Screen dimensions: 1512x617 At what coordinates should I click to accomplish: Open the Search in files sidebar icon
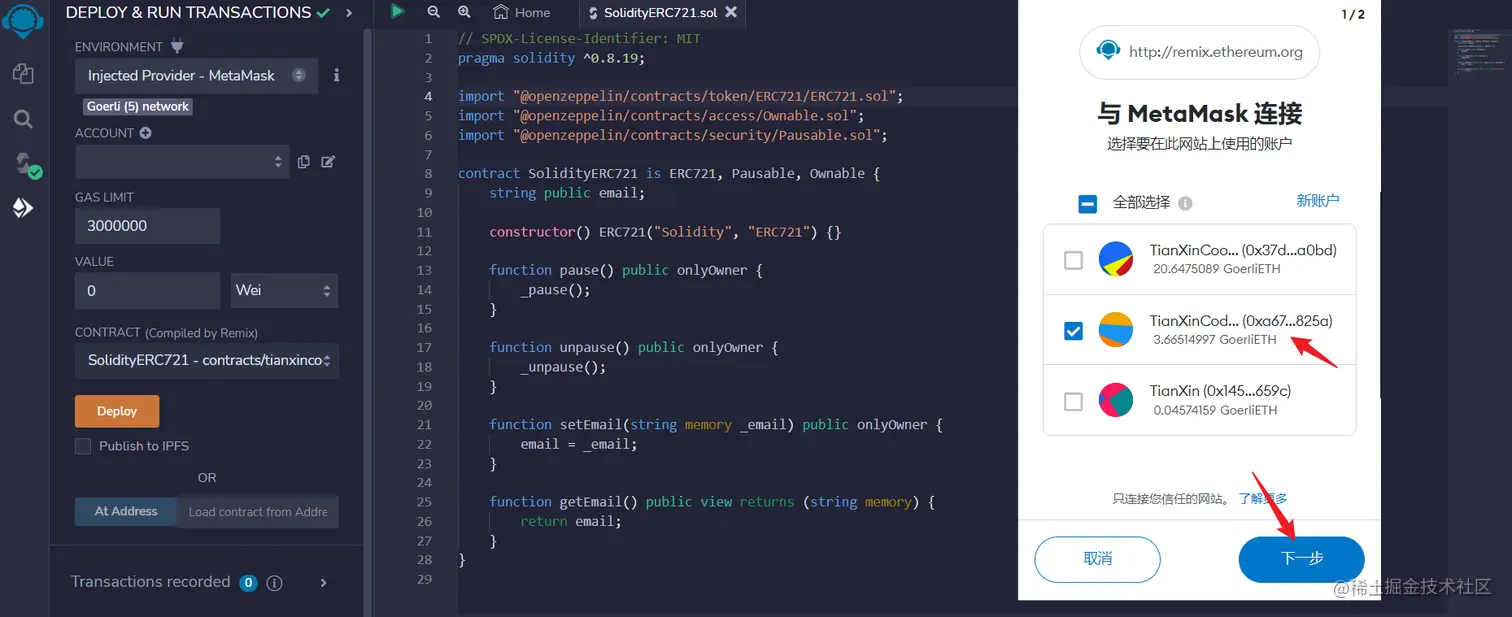point(23,119)
